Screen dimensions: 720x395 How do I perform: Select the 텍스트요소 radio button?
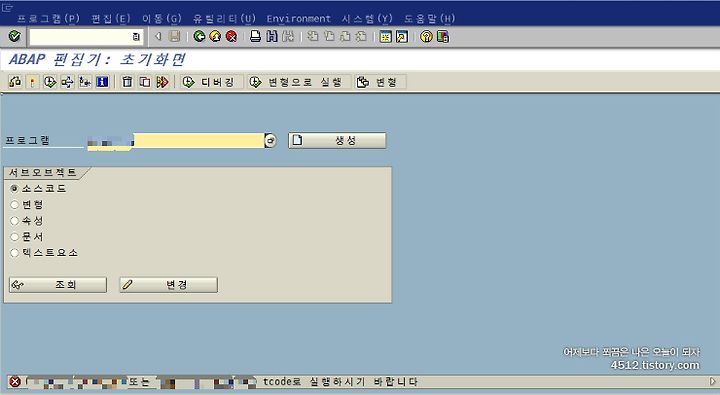[14, 253]
